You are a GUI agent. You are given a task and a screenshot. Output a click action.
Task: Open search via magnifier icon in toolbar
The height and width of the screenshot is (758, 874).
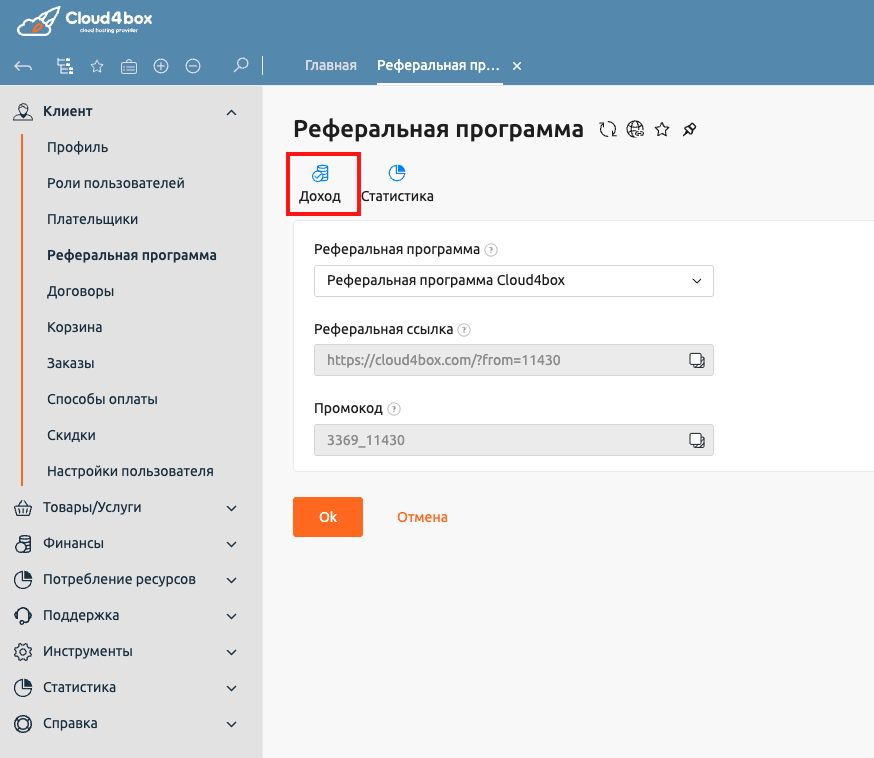coord(240,65)
